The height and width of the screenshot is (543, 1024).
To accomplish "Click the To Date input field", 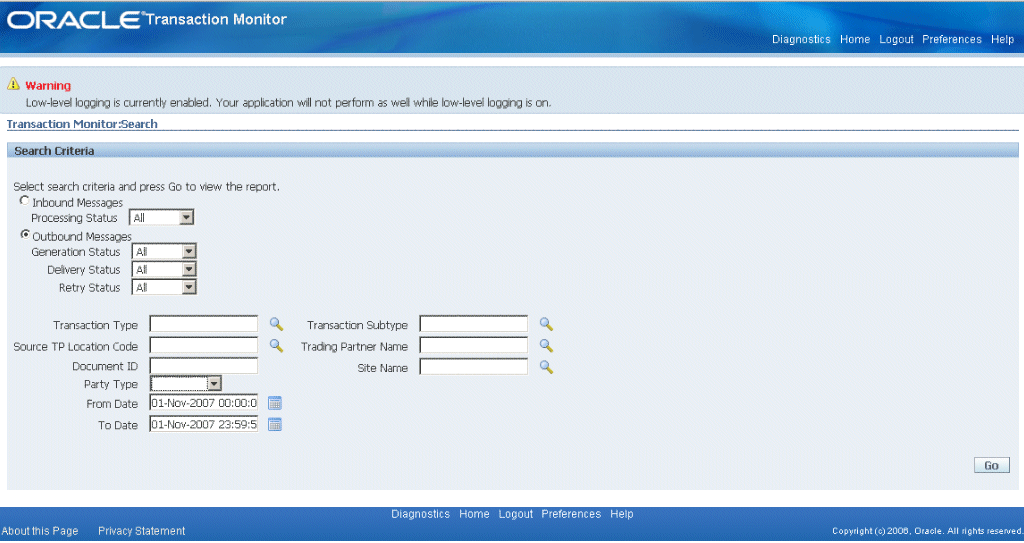I will pos(204,425).
